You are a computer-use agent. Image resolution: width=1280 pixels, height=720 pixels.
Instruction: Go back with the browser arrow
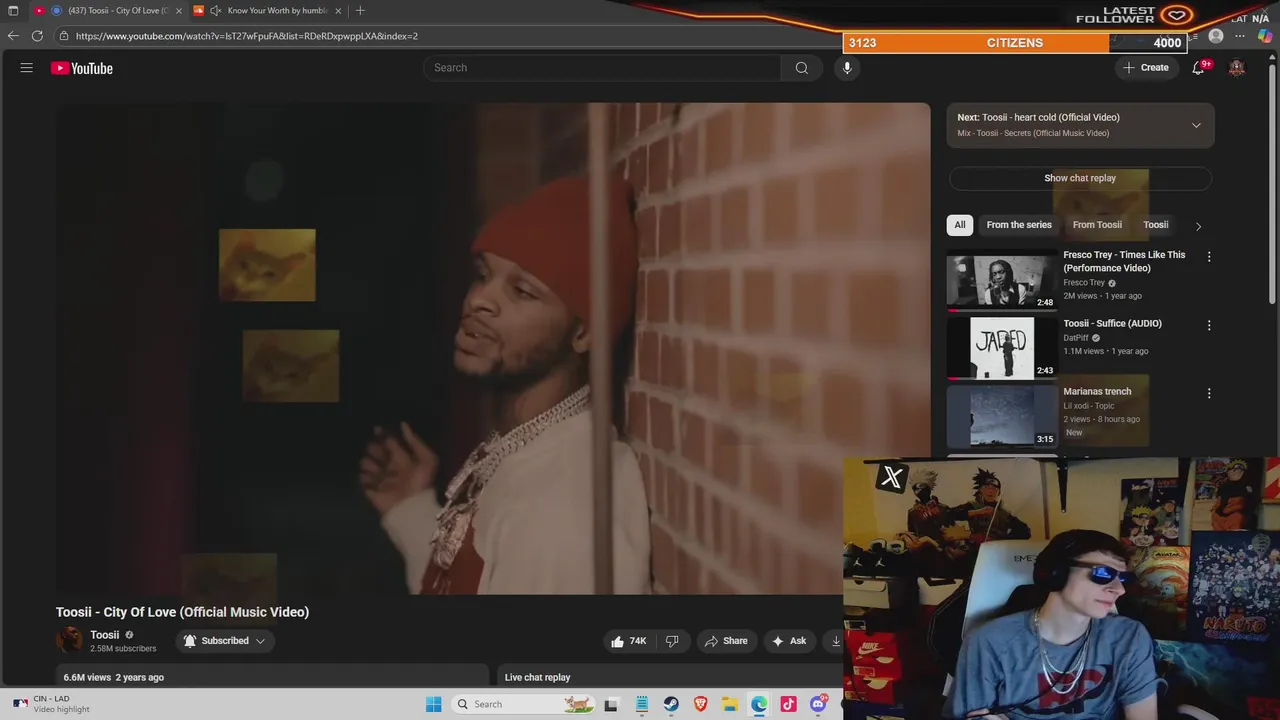[13, 36]
